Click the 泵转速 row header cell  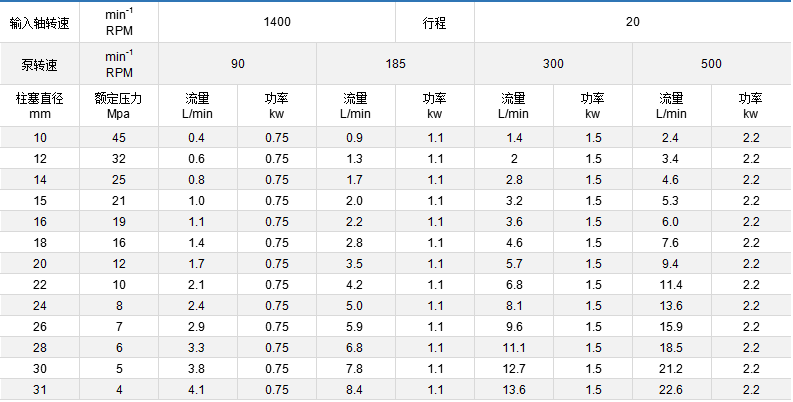coord(40,64)
